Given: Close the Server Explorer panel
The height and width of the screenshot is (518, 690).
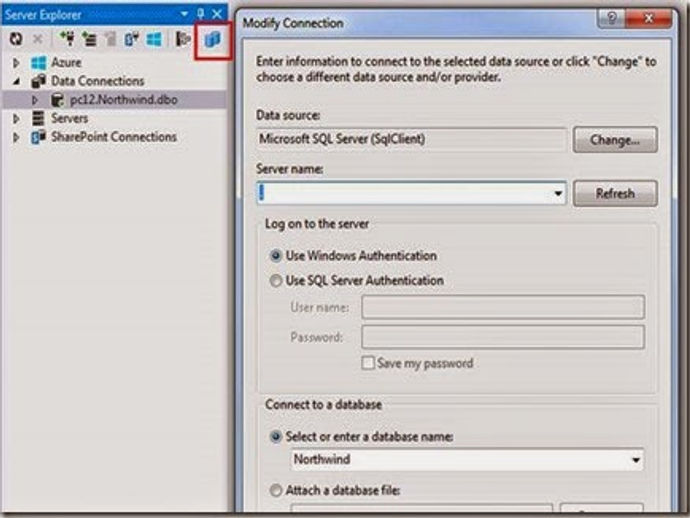Looking at the screenshot, I should [x=217, y=14].
